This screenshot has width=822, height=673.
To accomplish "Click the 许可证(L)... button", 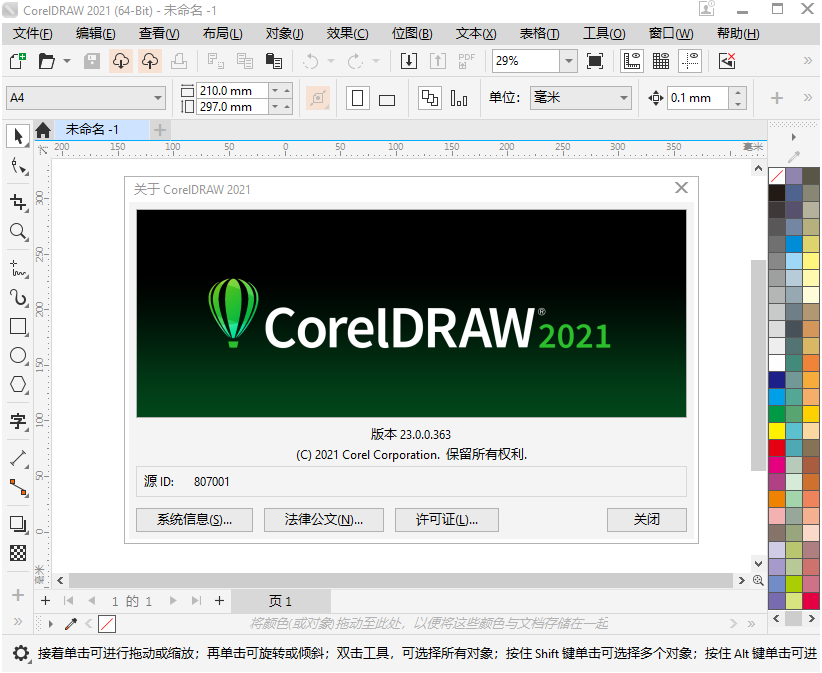I will click(447, 520).
